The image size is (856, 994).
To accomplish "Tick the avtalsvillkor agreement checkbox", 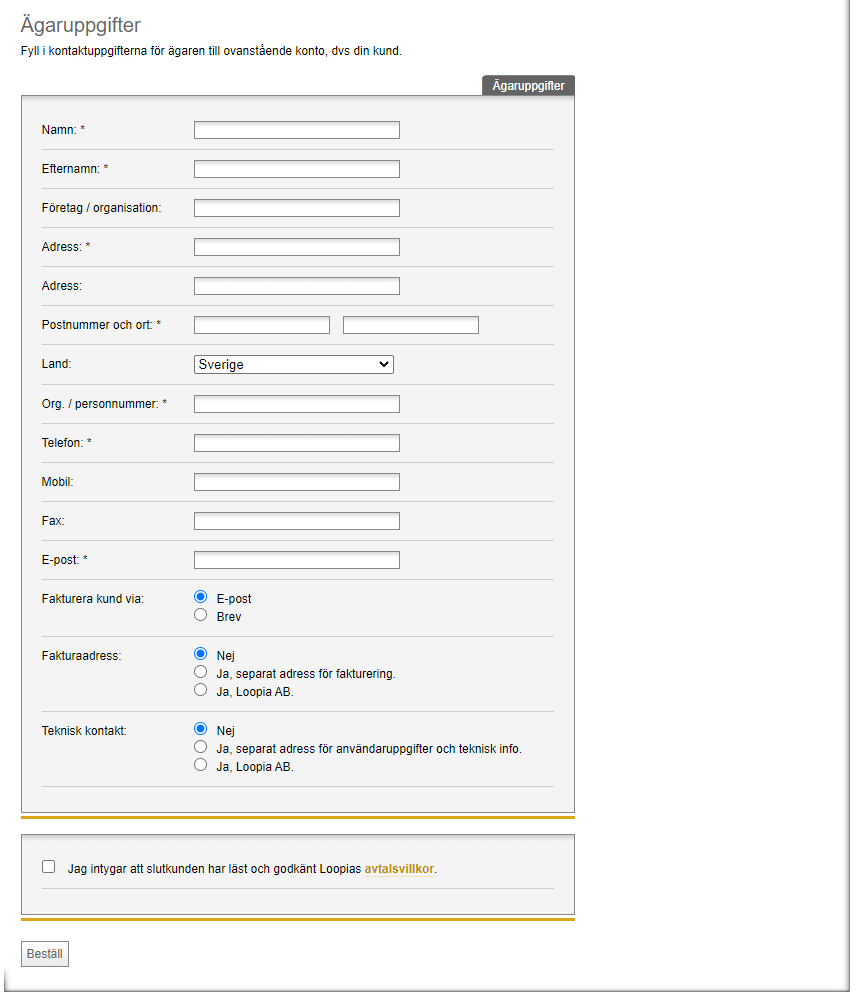I will (x=49, y=867).
